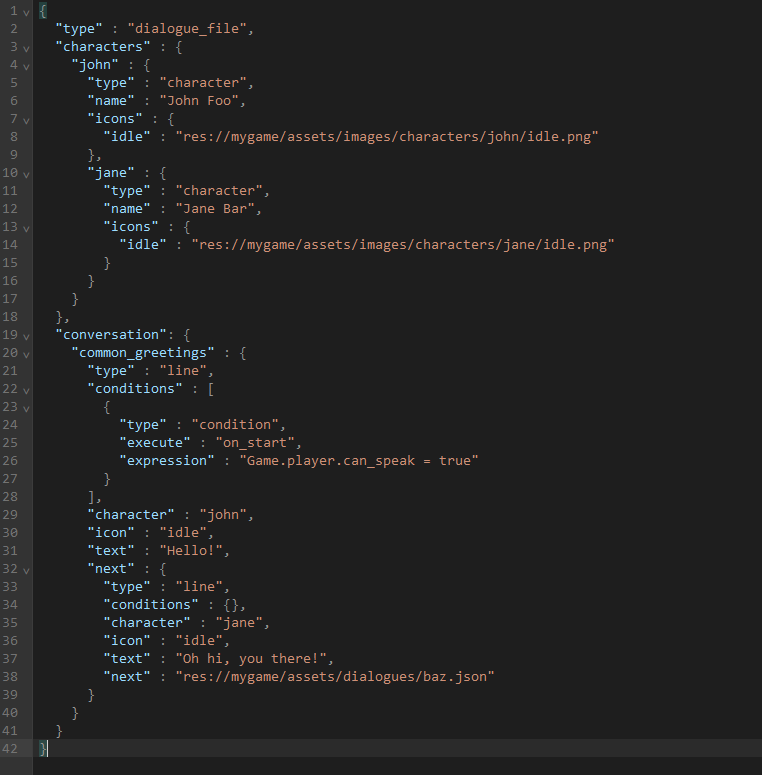762x775 pixels.
Task: Click the "John Foo" name value
Action: [x=199, y=101]
